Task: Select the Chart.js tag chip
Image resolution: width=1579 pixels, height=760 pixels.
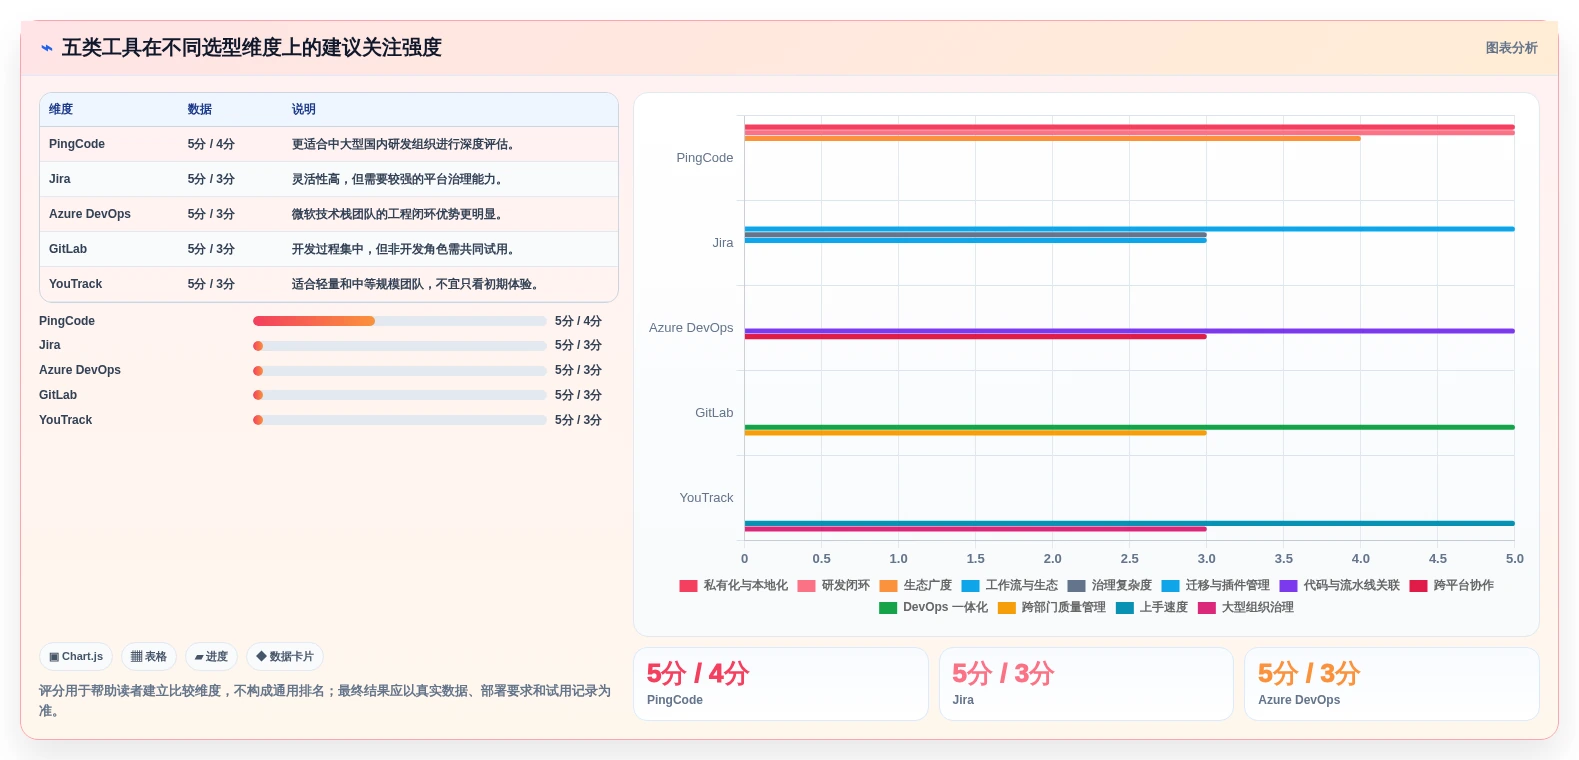Action: tap(76, 657)
